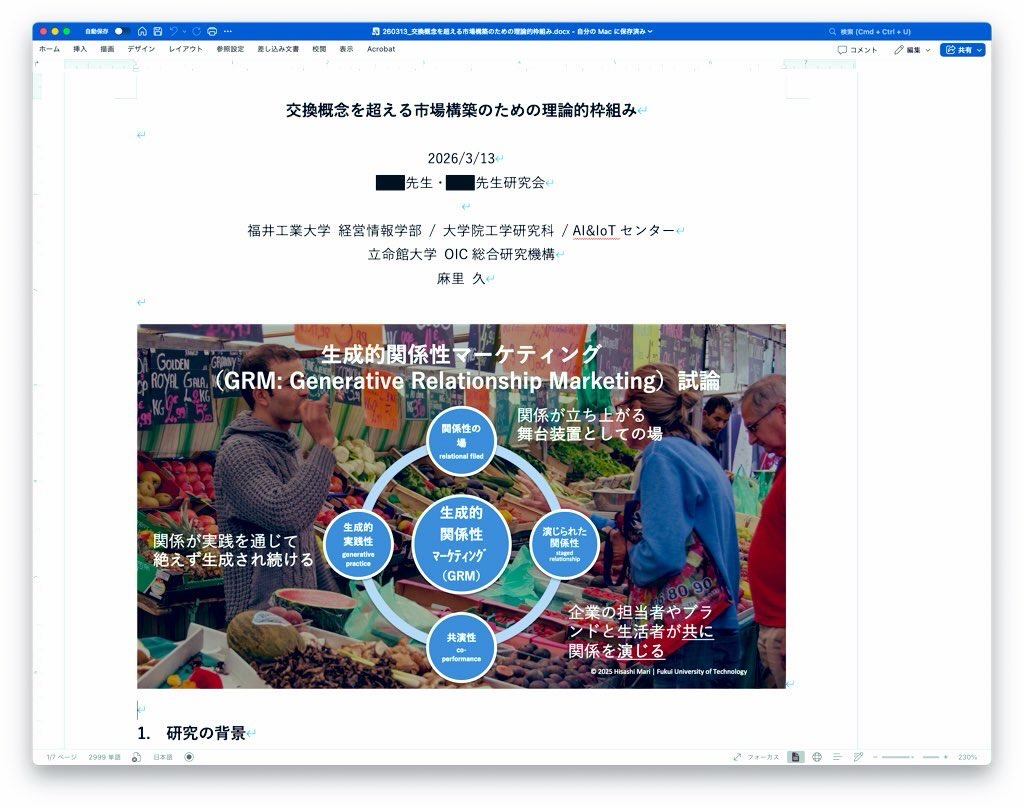The image size is (1024, 808).
Task: Toggle 自動保存 (AutoSave) off
Action: click(x=120, y=32)
